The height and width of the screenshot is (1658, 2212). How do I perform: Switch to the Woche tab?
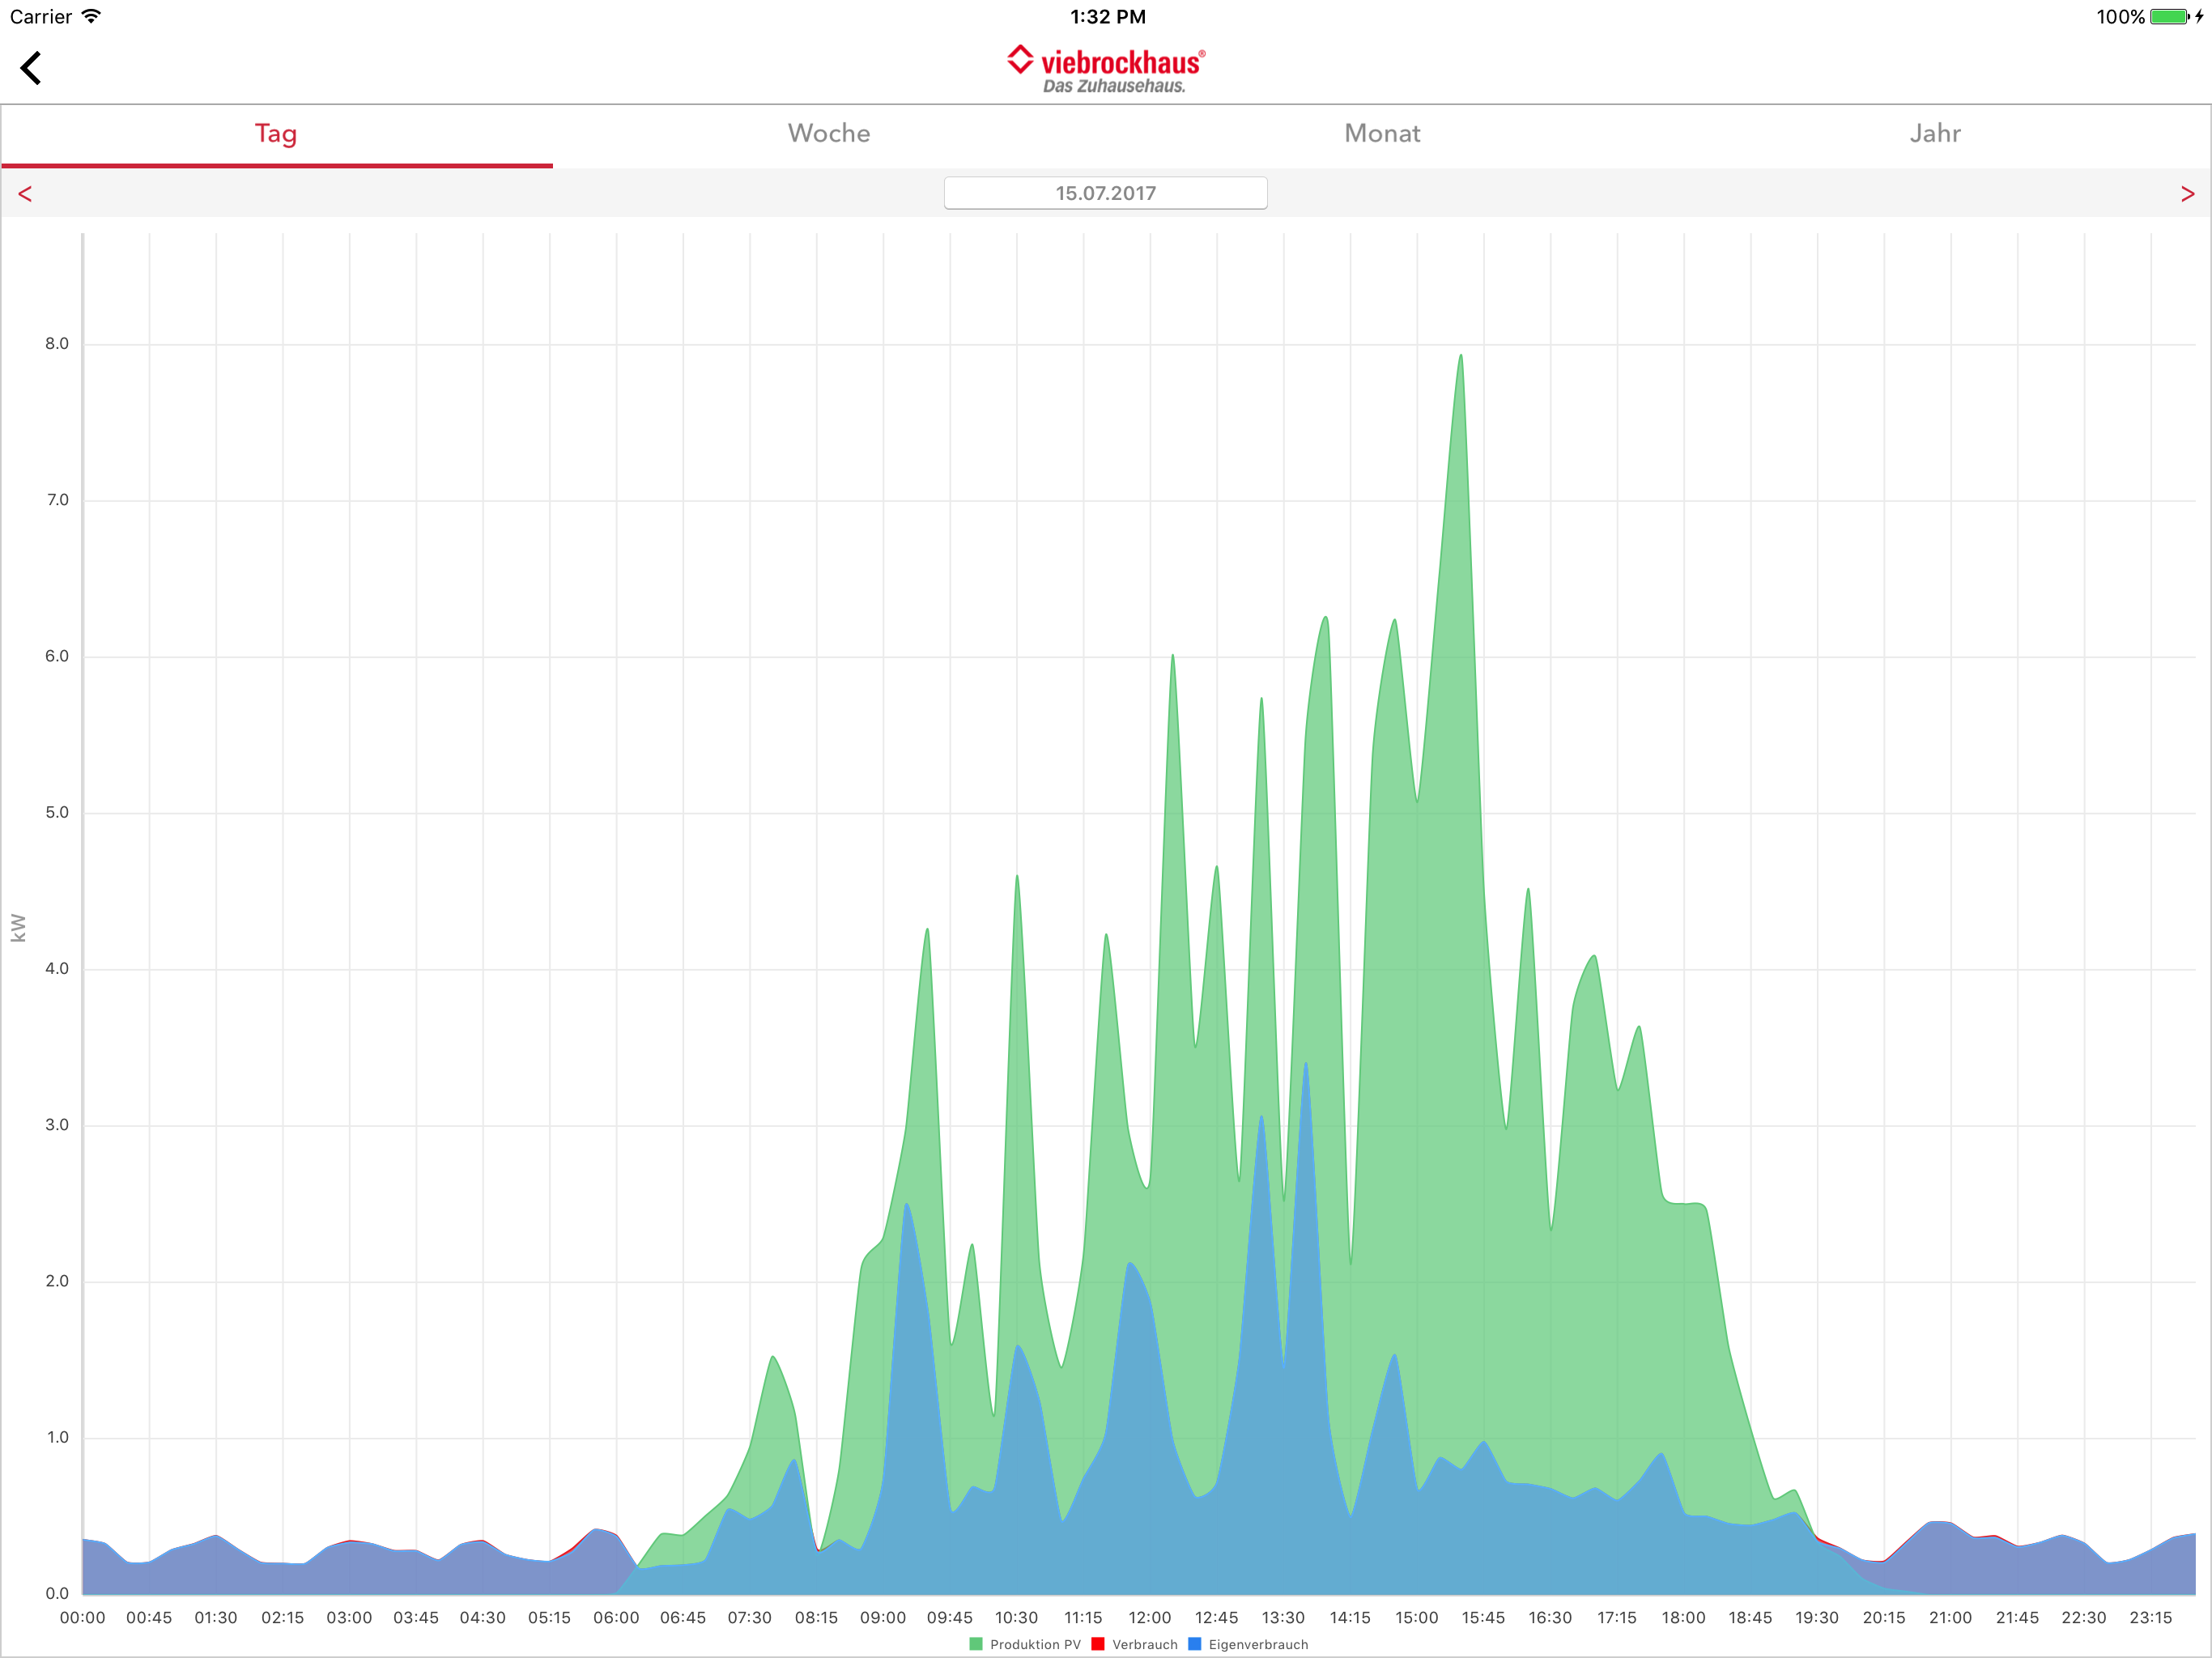coord(829,134)
